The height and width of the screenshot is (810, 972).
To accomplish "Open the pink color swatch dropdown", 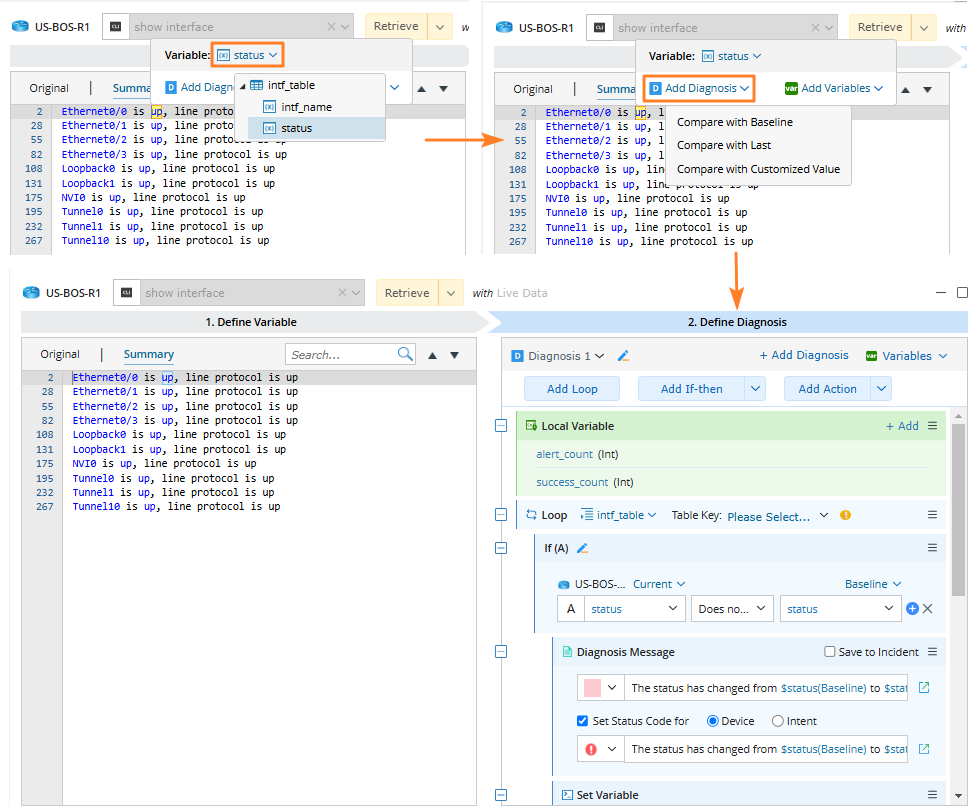I will [600, 688].
